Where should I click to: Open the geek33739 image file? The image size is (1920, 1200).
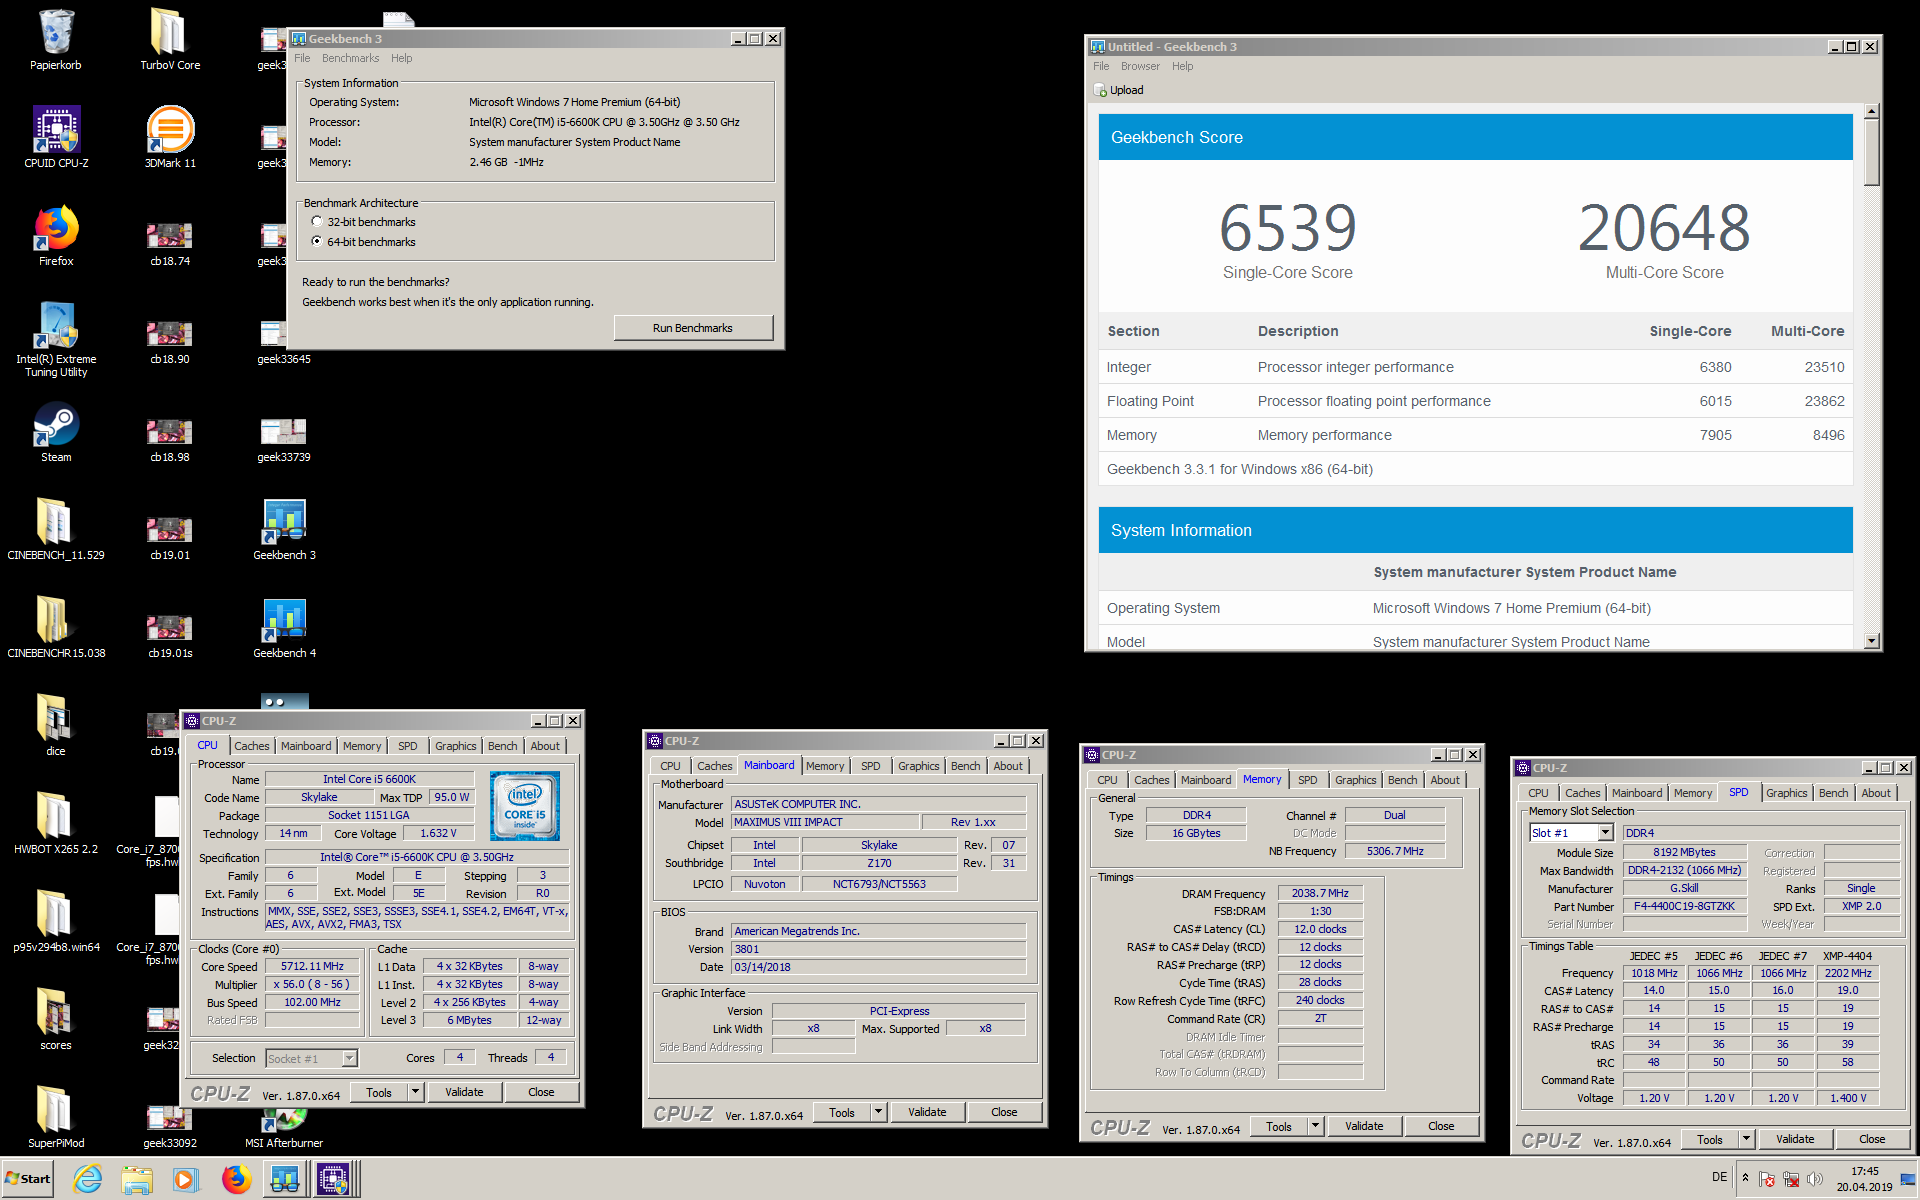(x=284, y=442)
